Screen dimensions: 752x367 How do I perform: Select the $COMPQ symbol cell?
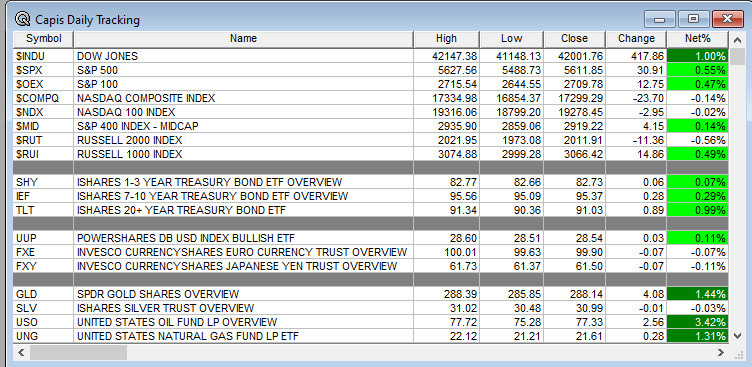[43, 98]
